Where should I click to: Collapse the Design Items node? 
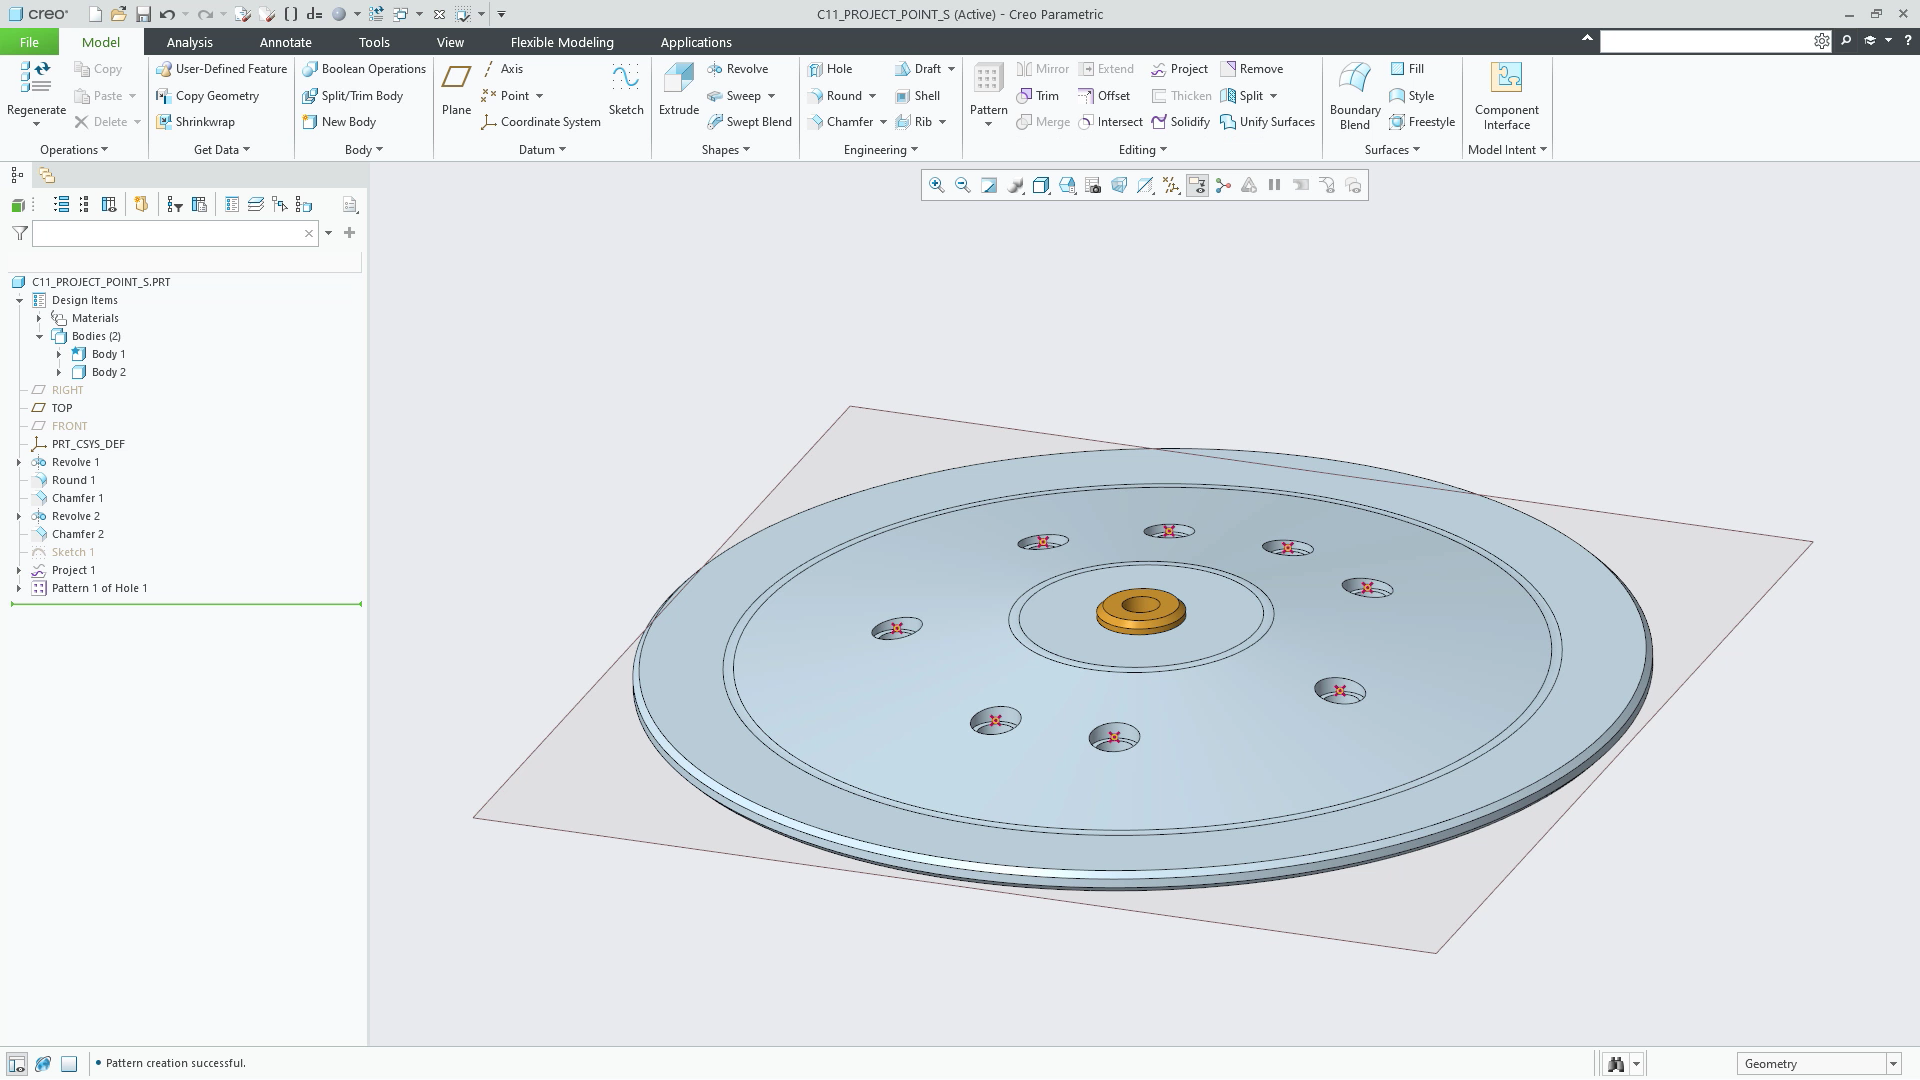point(19,300)
